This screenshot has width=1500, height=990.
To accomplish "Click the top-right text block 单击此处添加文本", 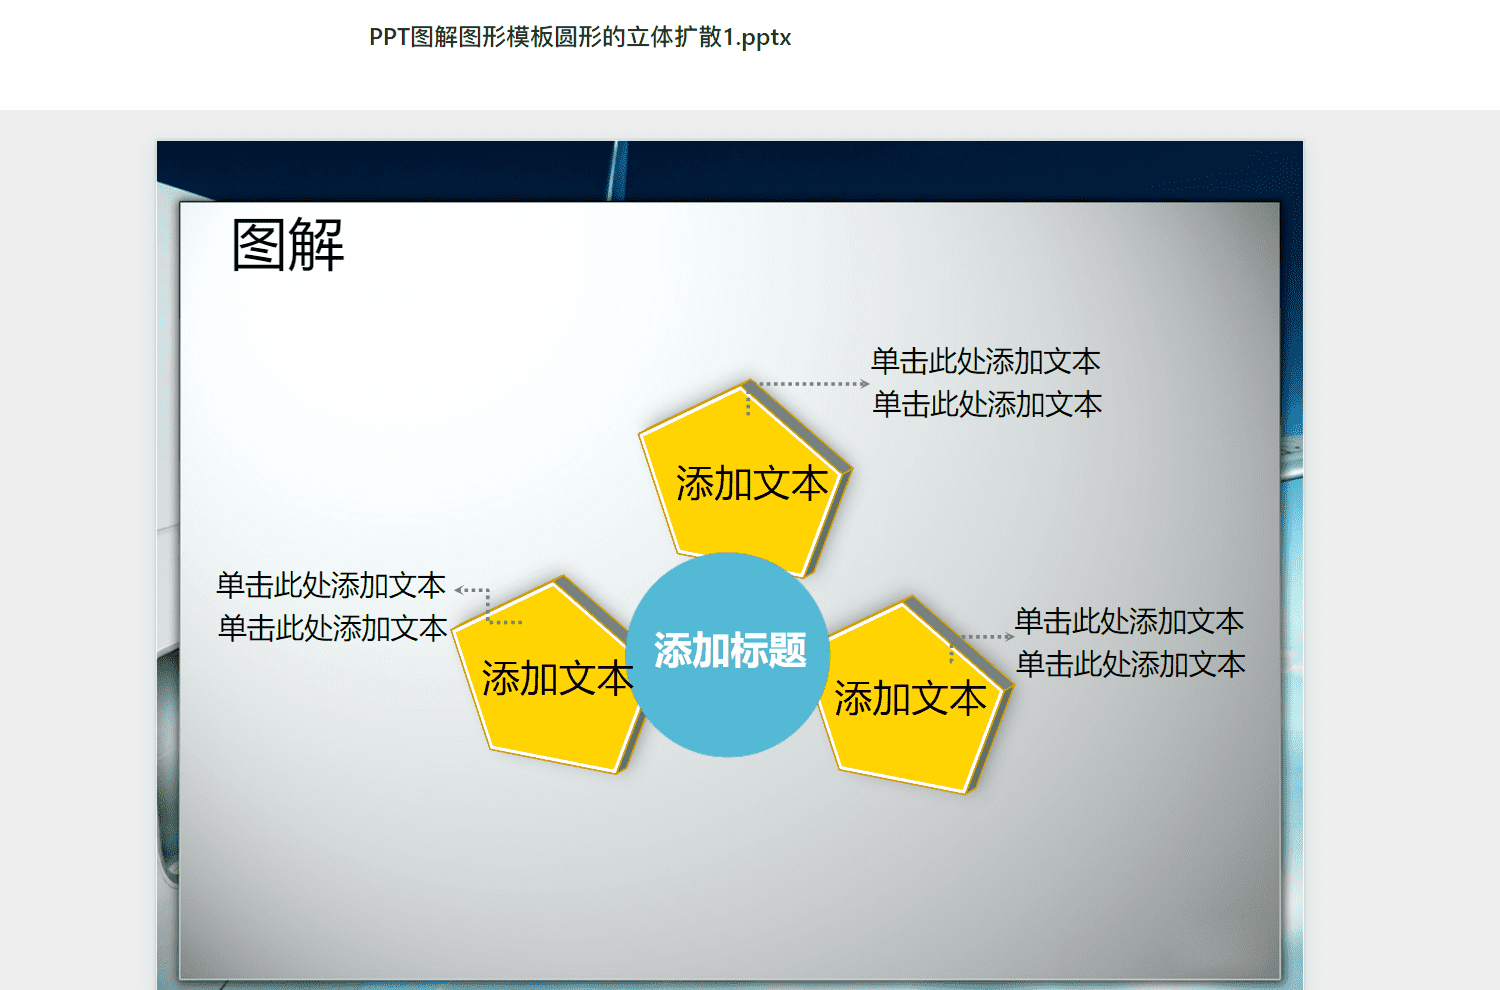I will click(986, 382).
